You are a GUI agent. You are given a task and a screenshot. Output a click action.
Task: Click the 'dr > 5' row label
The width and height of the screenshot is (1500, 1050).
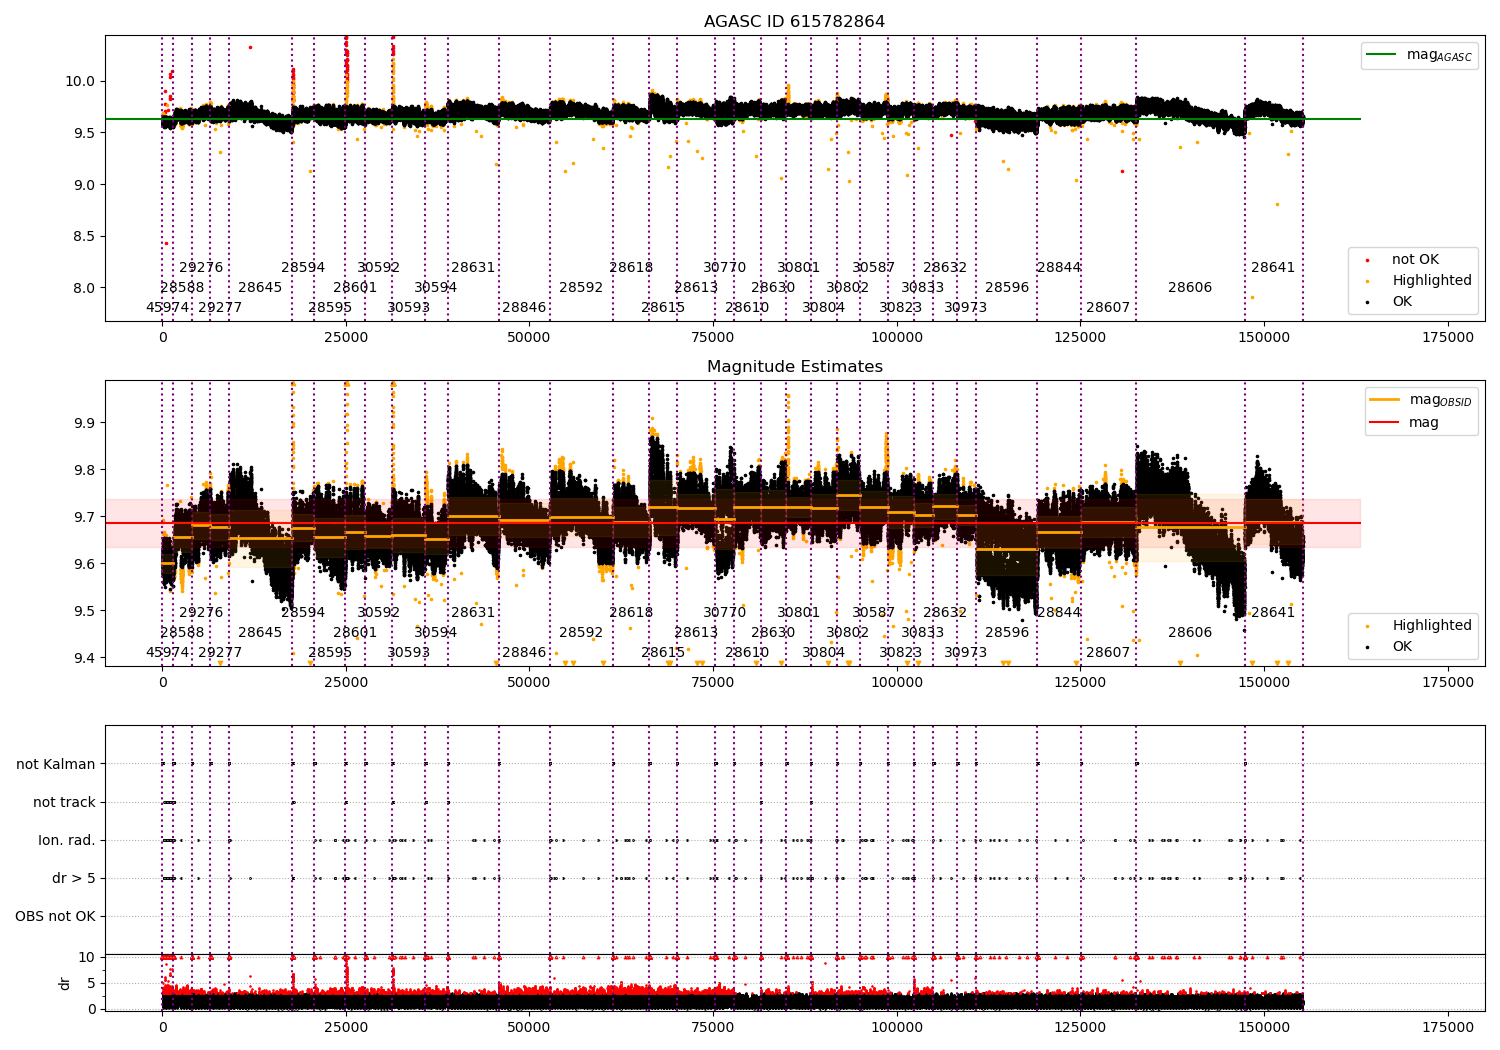tap(74, 878)
